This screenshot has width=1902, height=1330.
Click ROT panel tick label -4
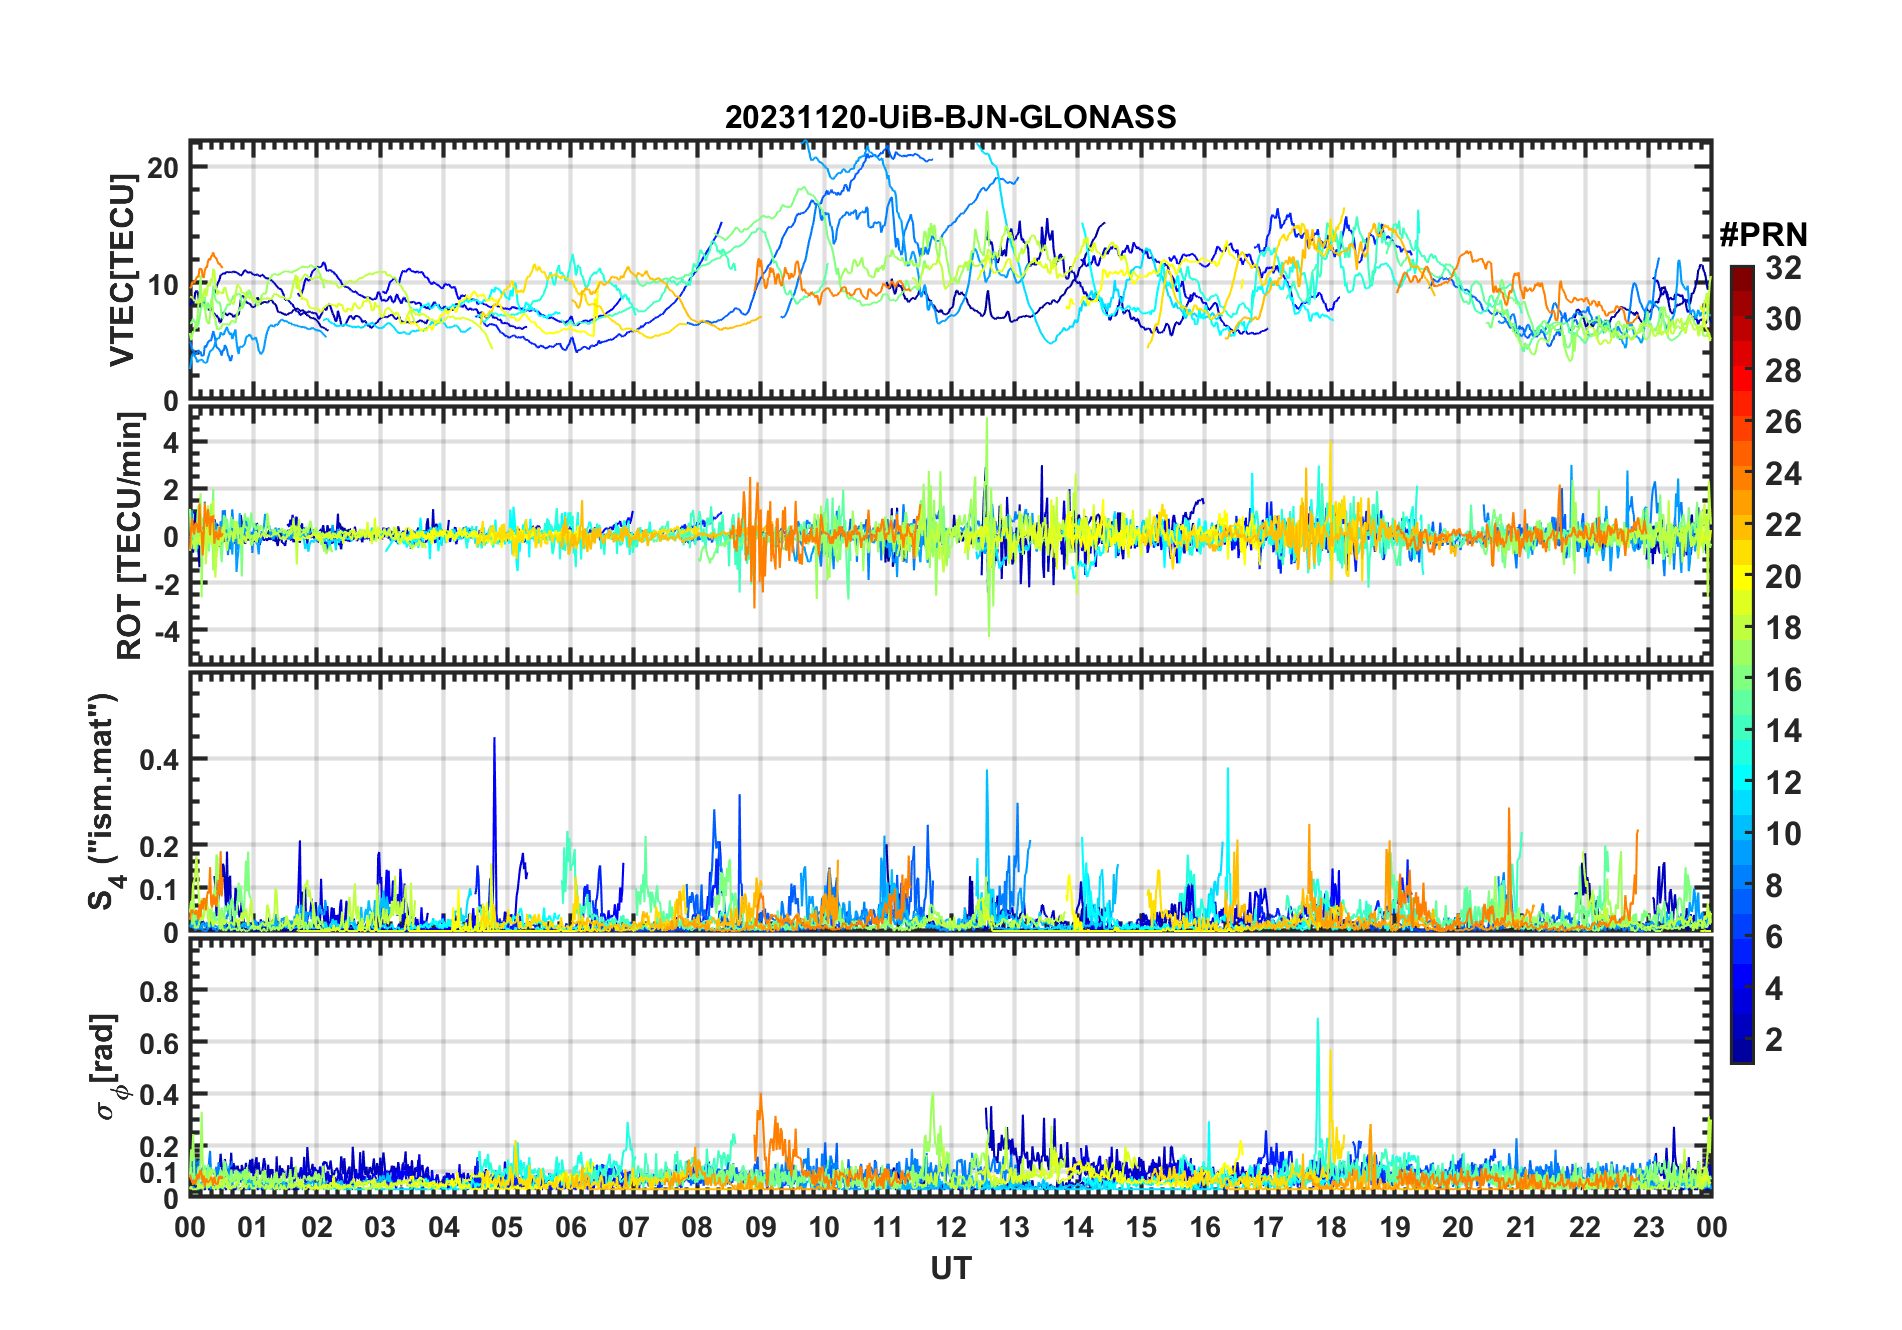(x=166, y=632)
